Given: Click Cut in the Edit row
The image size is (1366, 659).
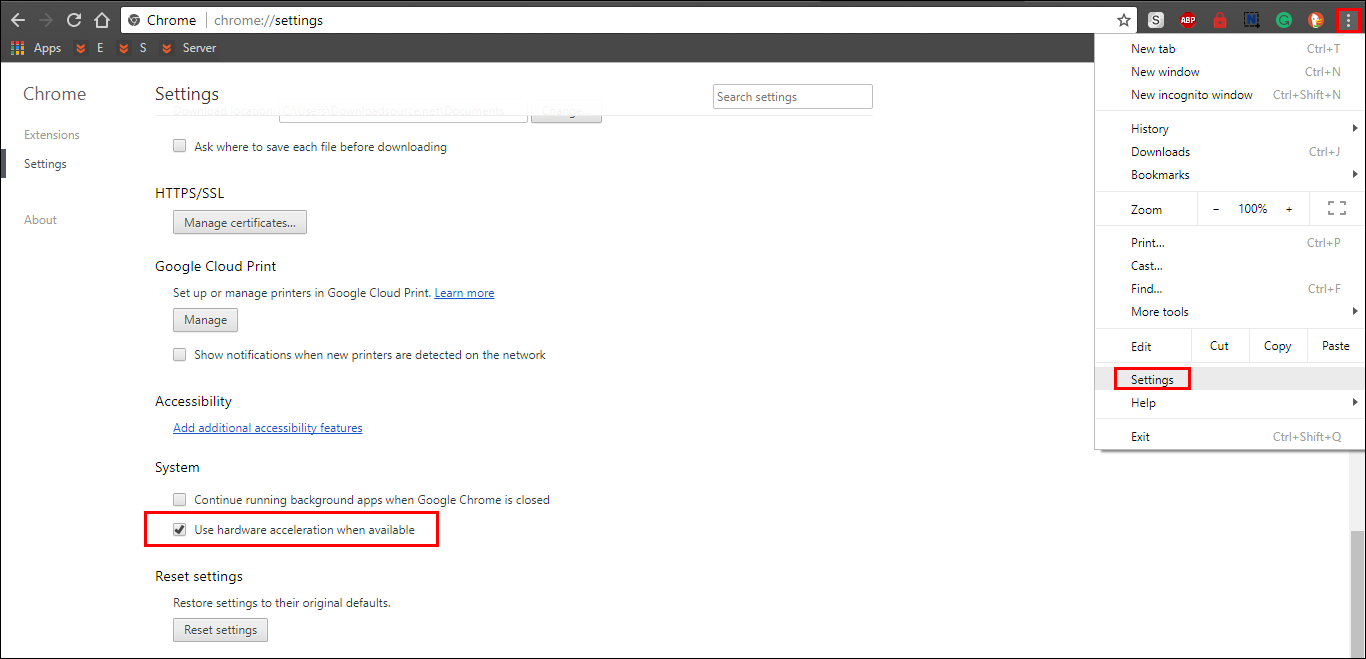Looking at the screenshot, I should click(x=1219, y=345).
